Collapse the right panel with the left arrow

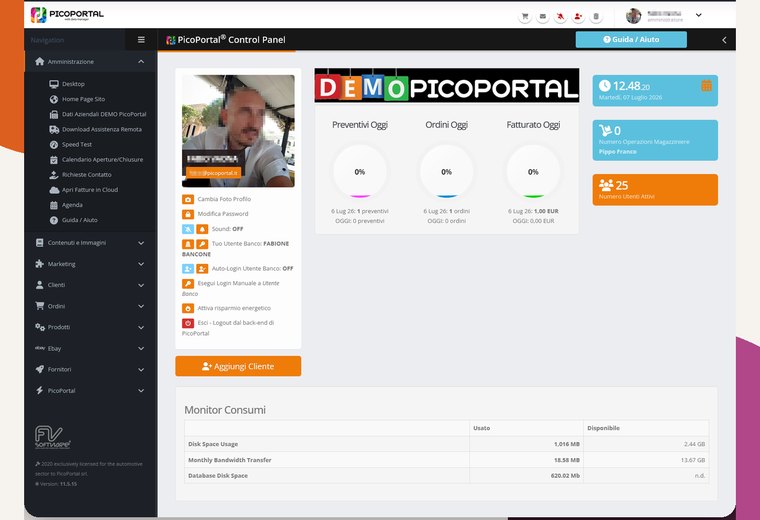(x=724, y=40)
